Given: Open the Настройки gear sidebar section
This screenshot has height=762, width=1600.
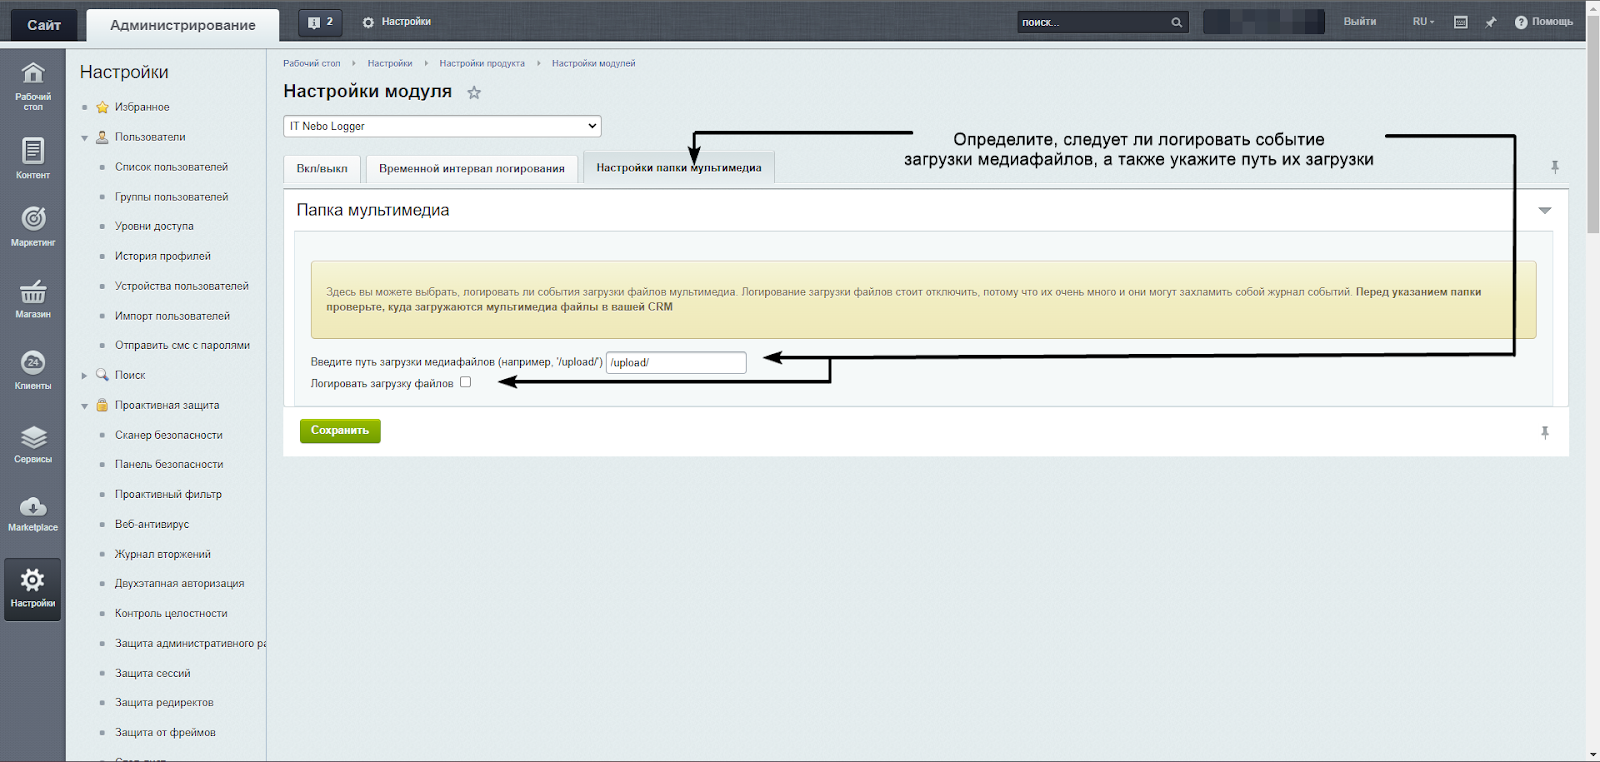Looking at the screenshot, I should pos(33,589).
